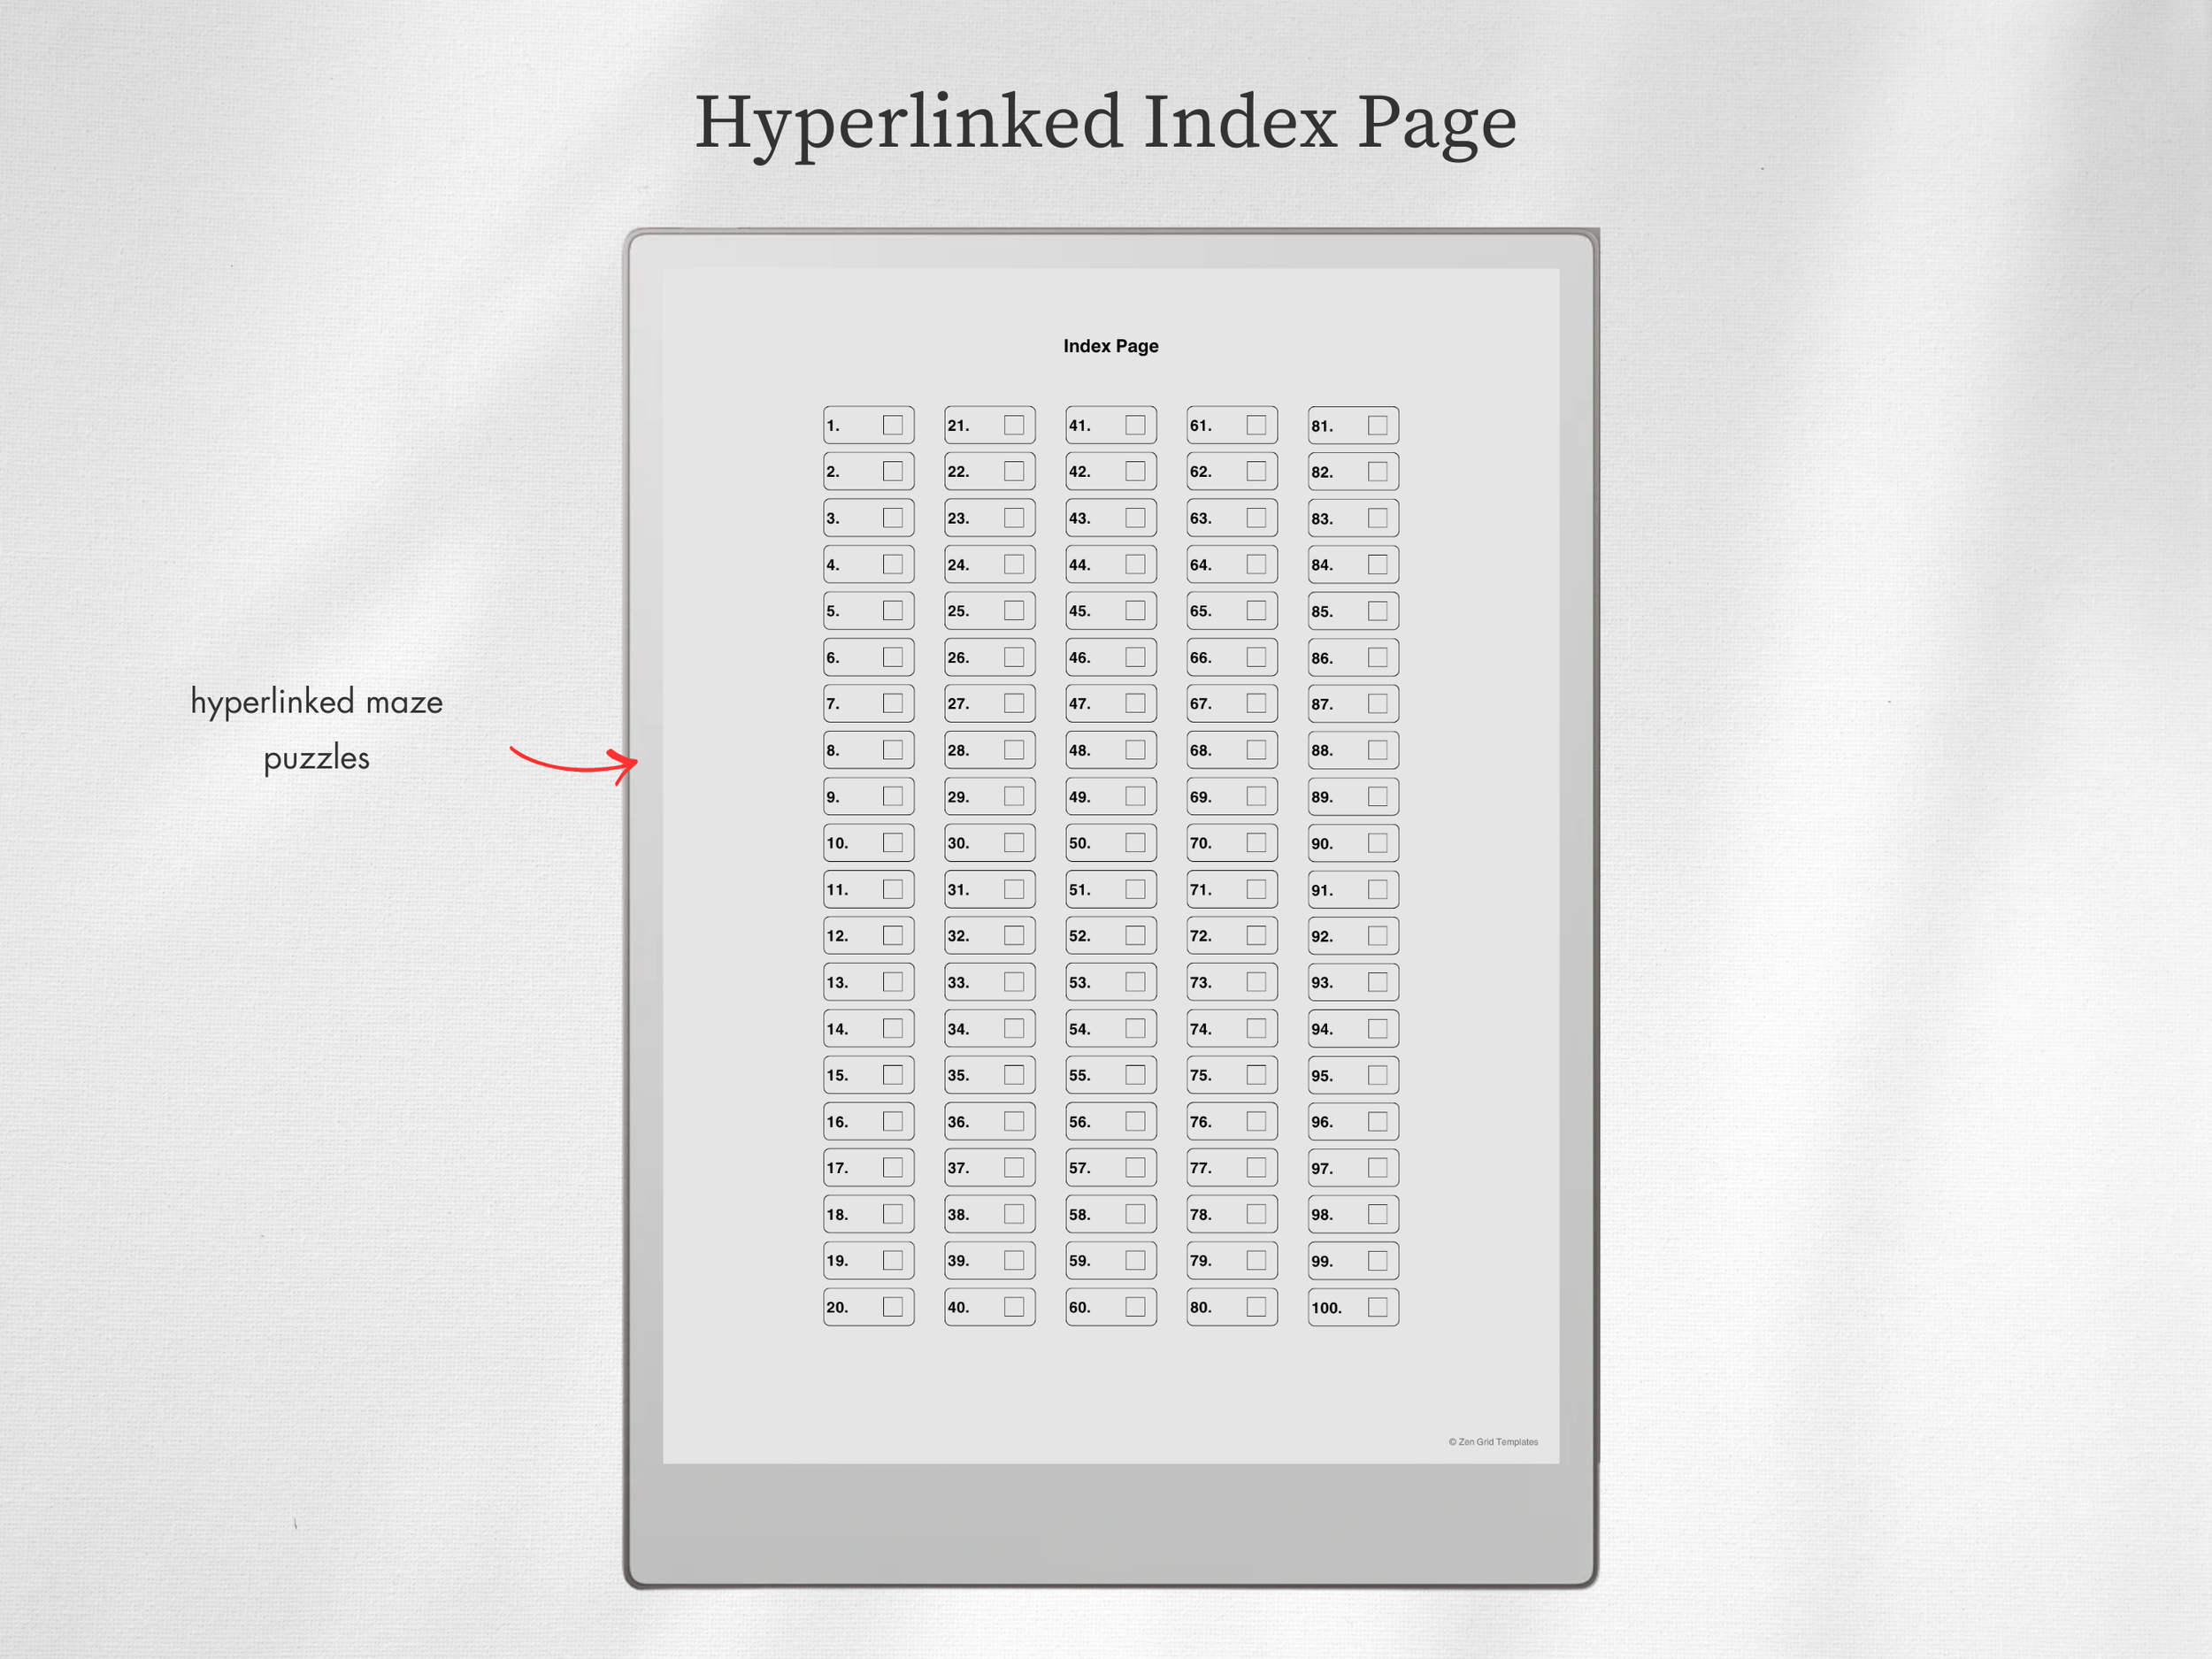
Task: Mark the checkbox for entry 43
Action: (x=1135, y=518)
